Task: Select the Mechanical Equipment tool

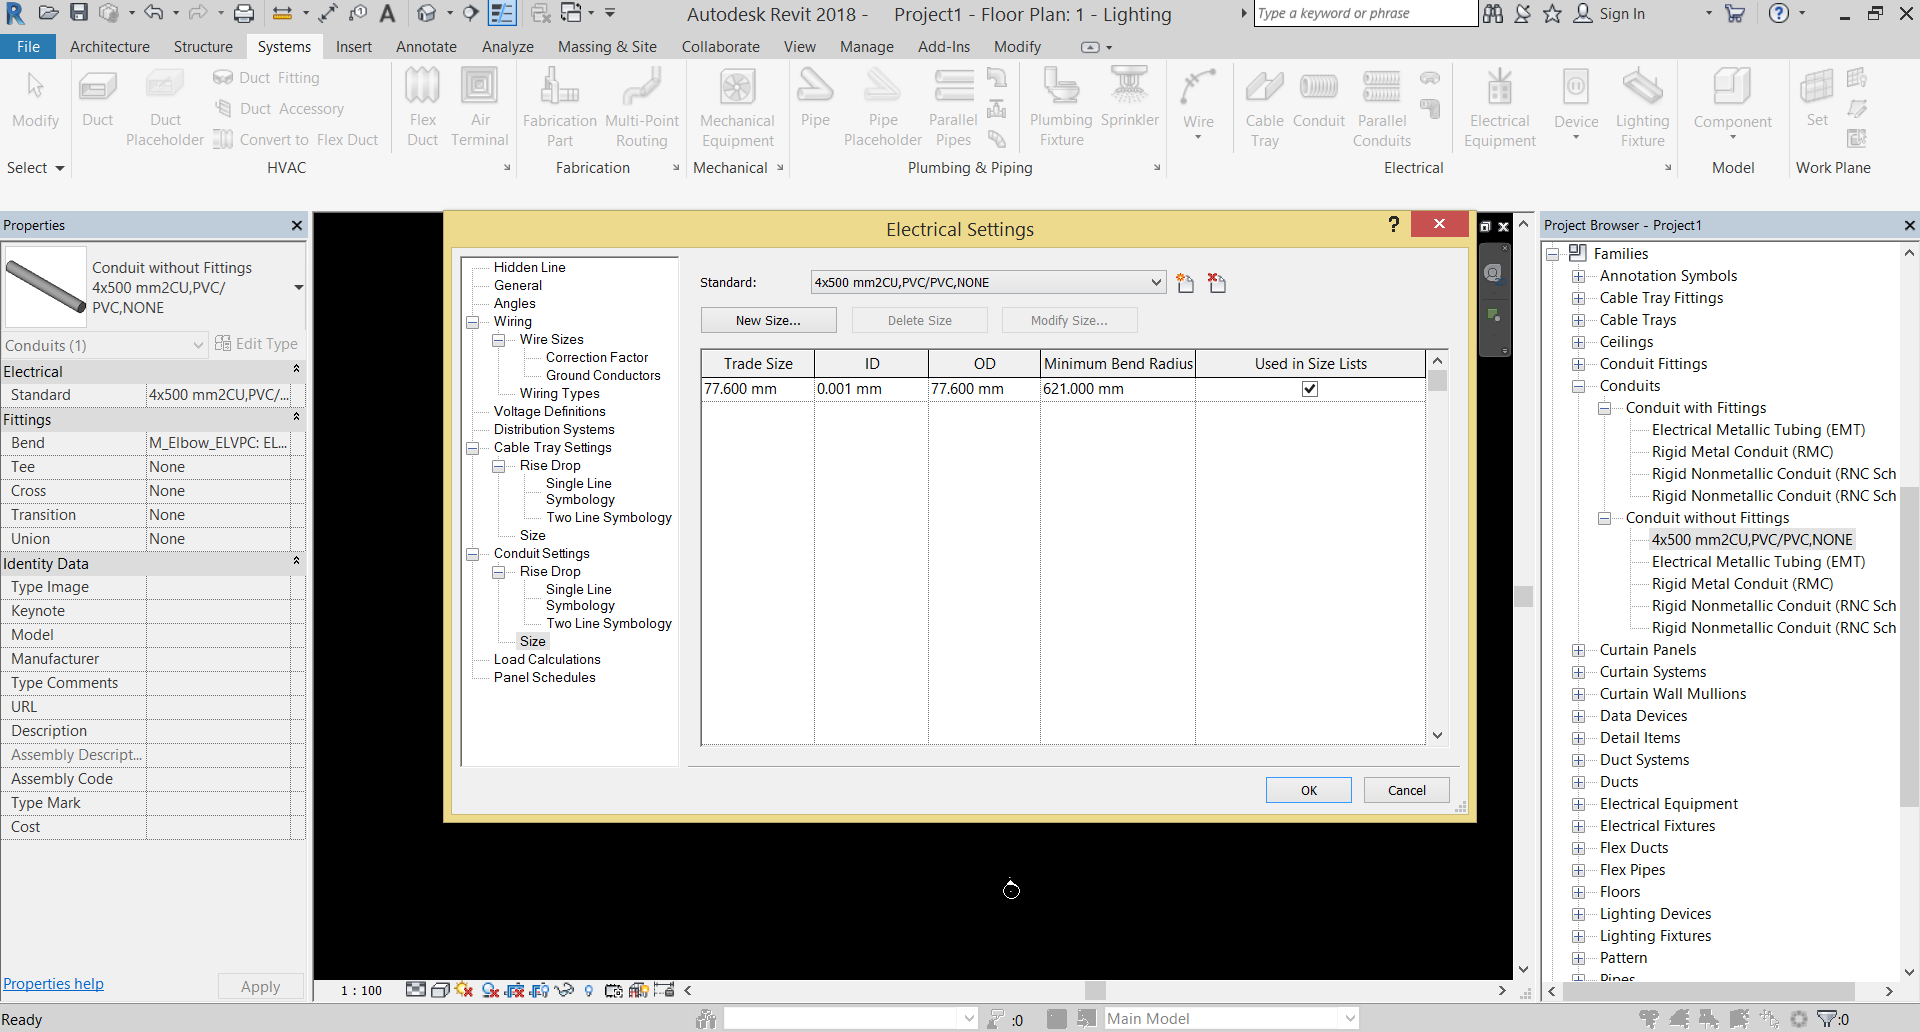Action: (737, 108)
